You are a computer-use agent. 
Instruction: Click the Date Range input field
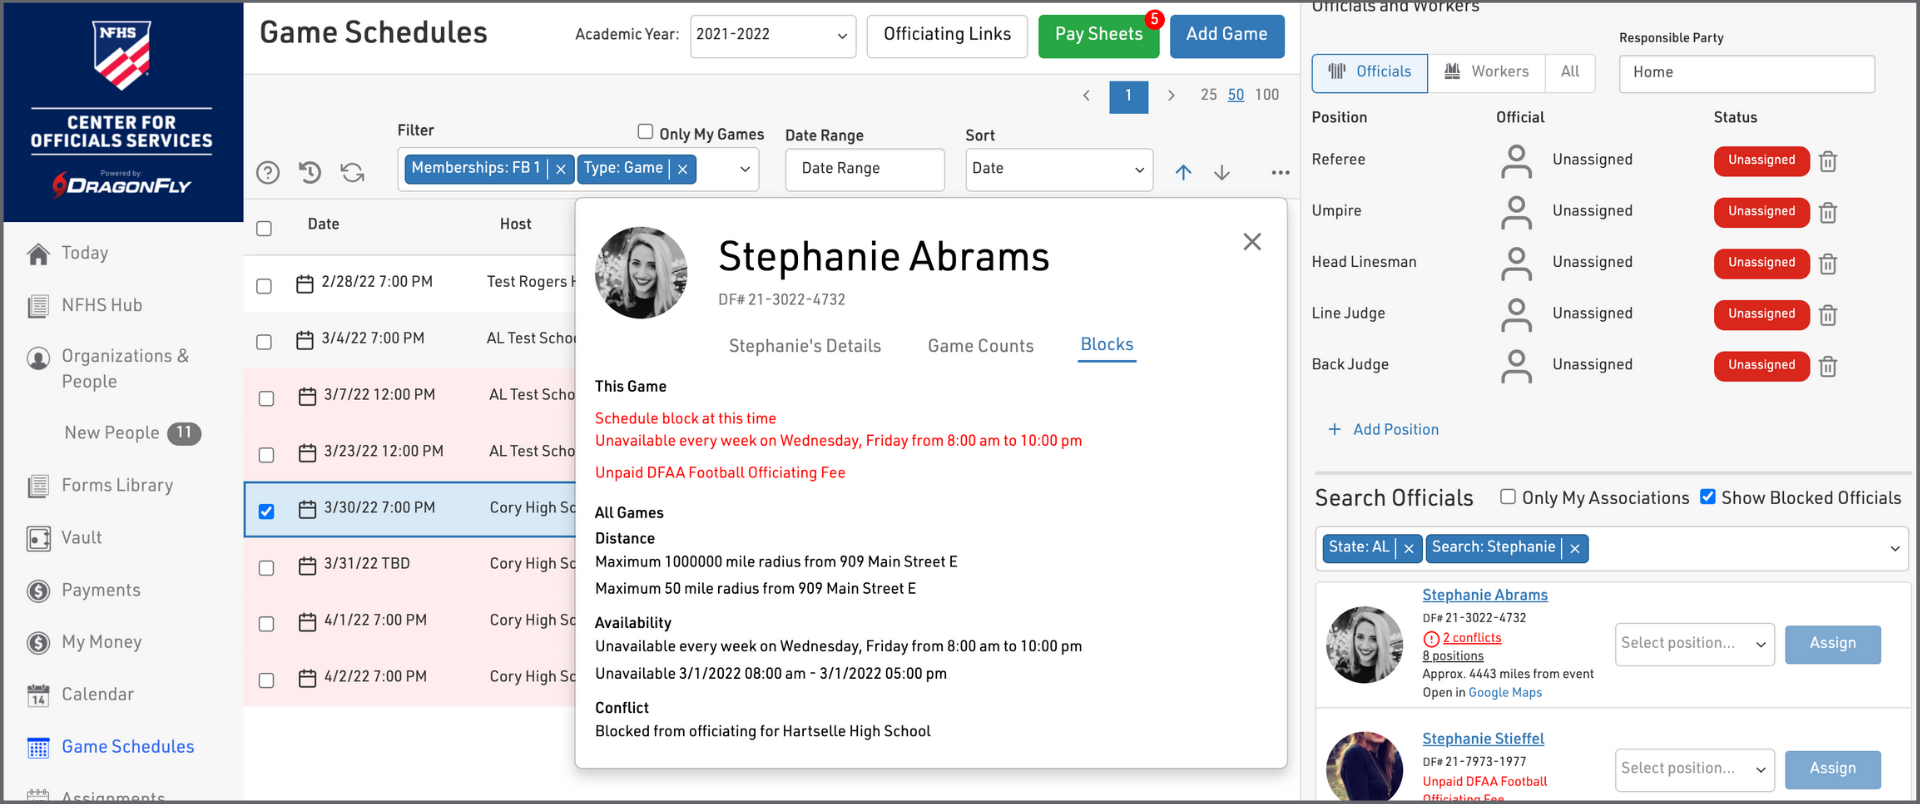(864, 169)
